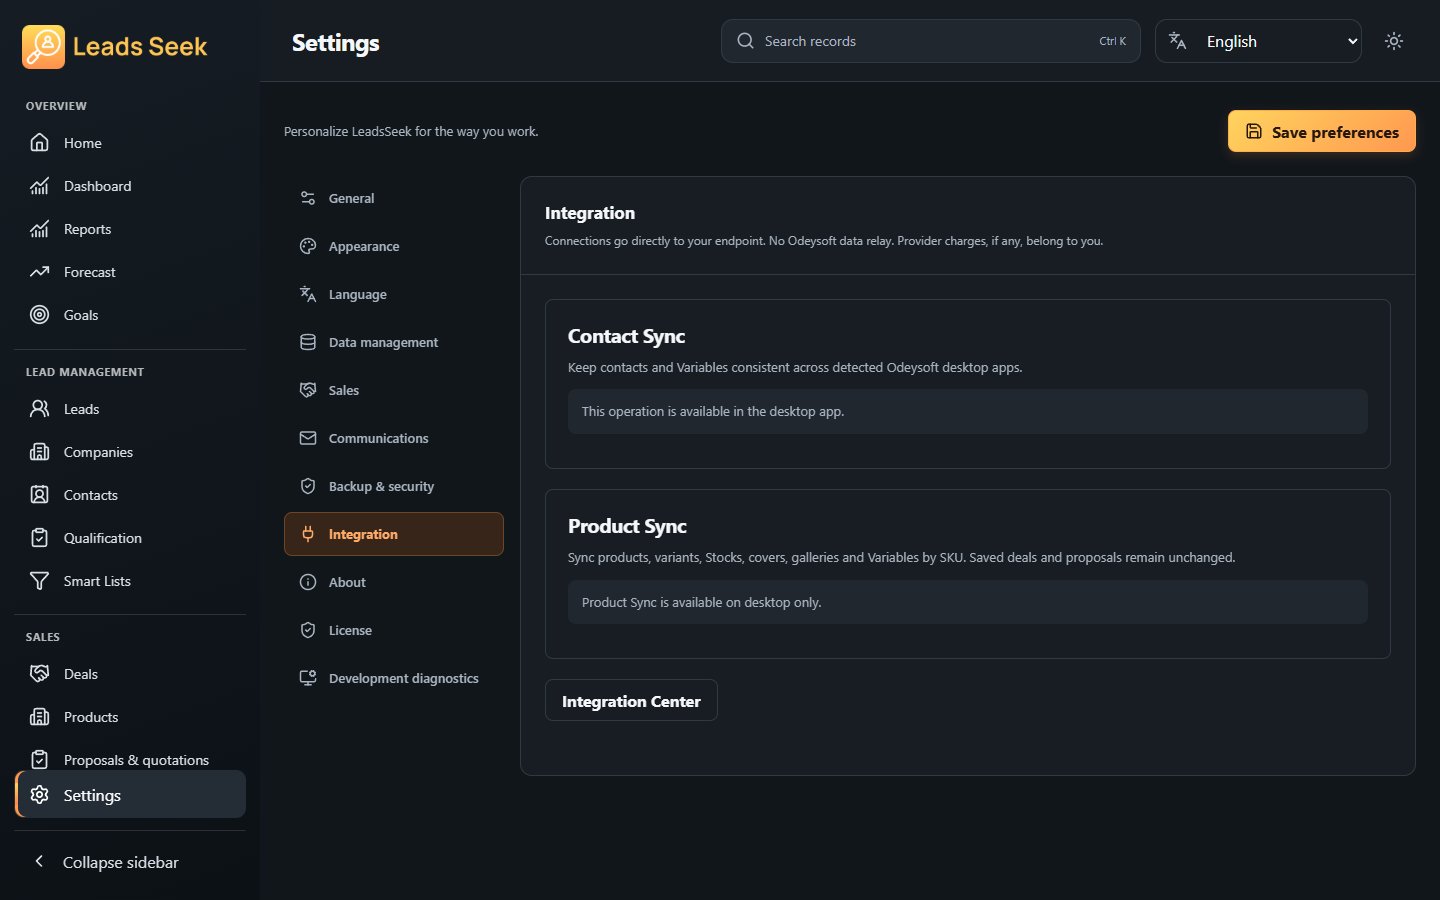Click the Leads Seek logo icon
This screenshot has width=1440, height=900.
[43, 46]
